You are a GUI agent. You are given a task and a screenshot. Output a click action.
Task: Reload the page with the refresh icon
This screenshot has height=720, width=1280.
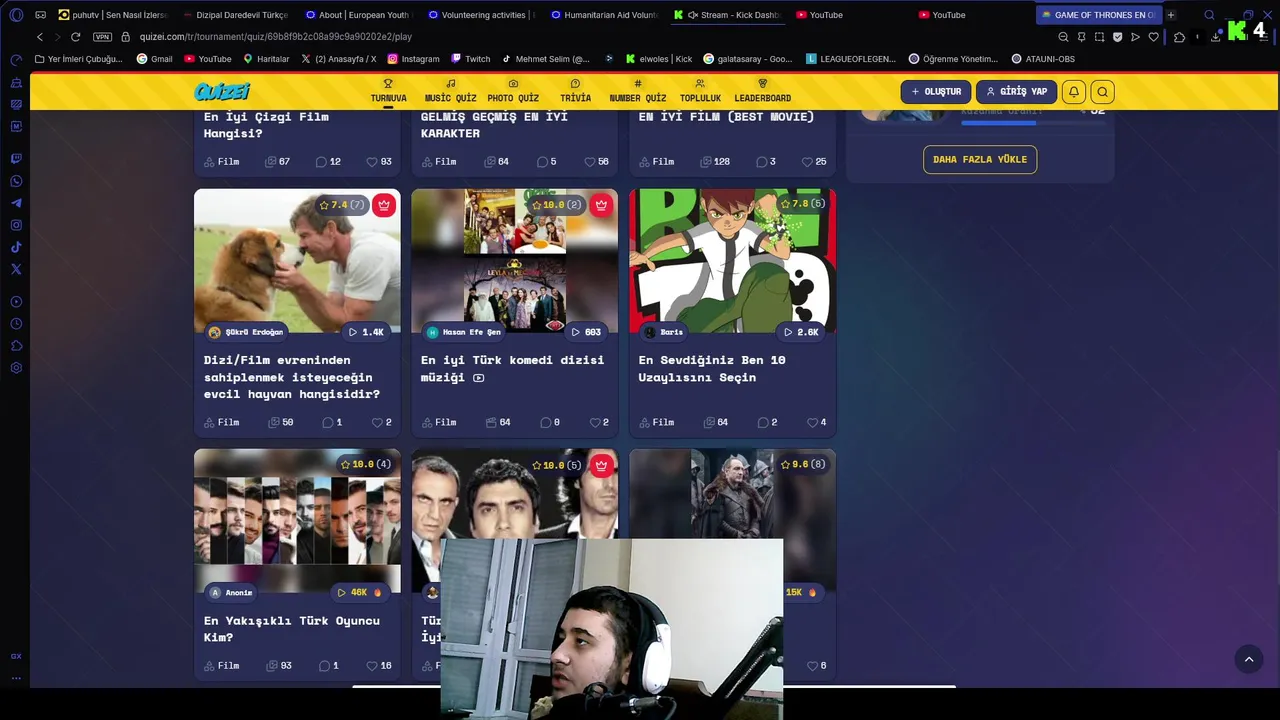[x=75, y=37]
